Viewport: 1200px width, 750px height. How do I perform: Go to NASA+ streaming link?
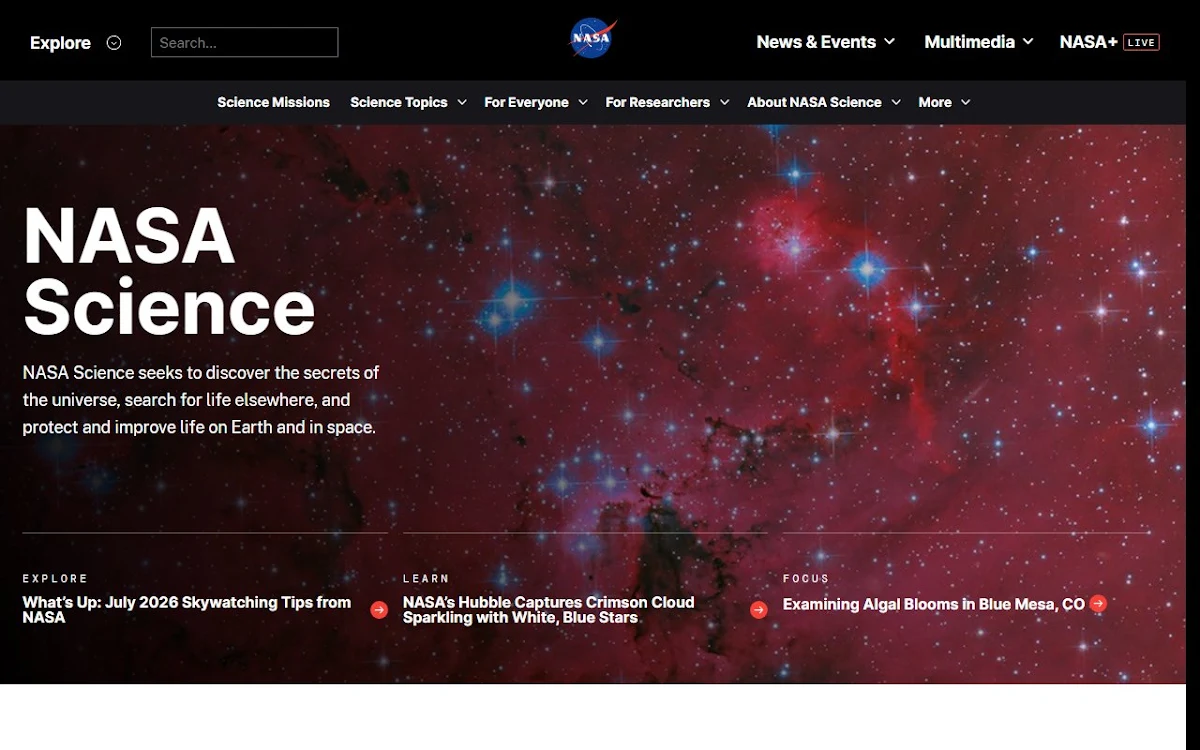(x=1088, y=42)
